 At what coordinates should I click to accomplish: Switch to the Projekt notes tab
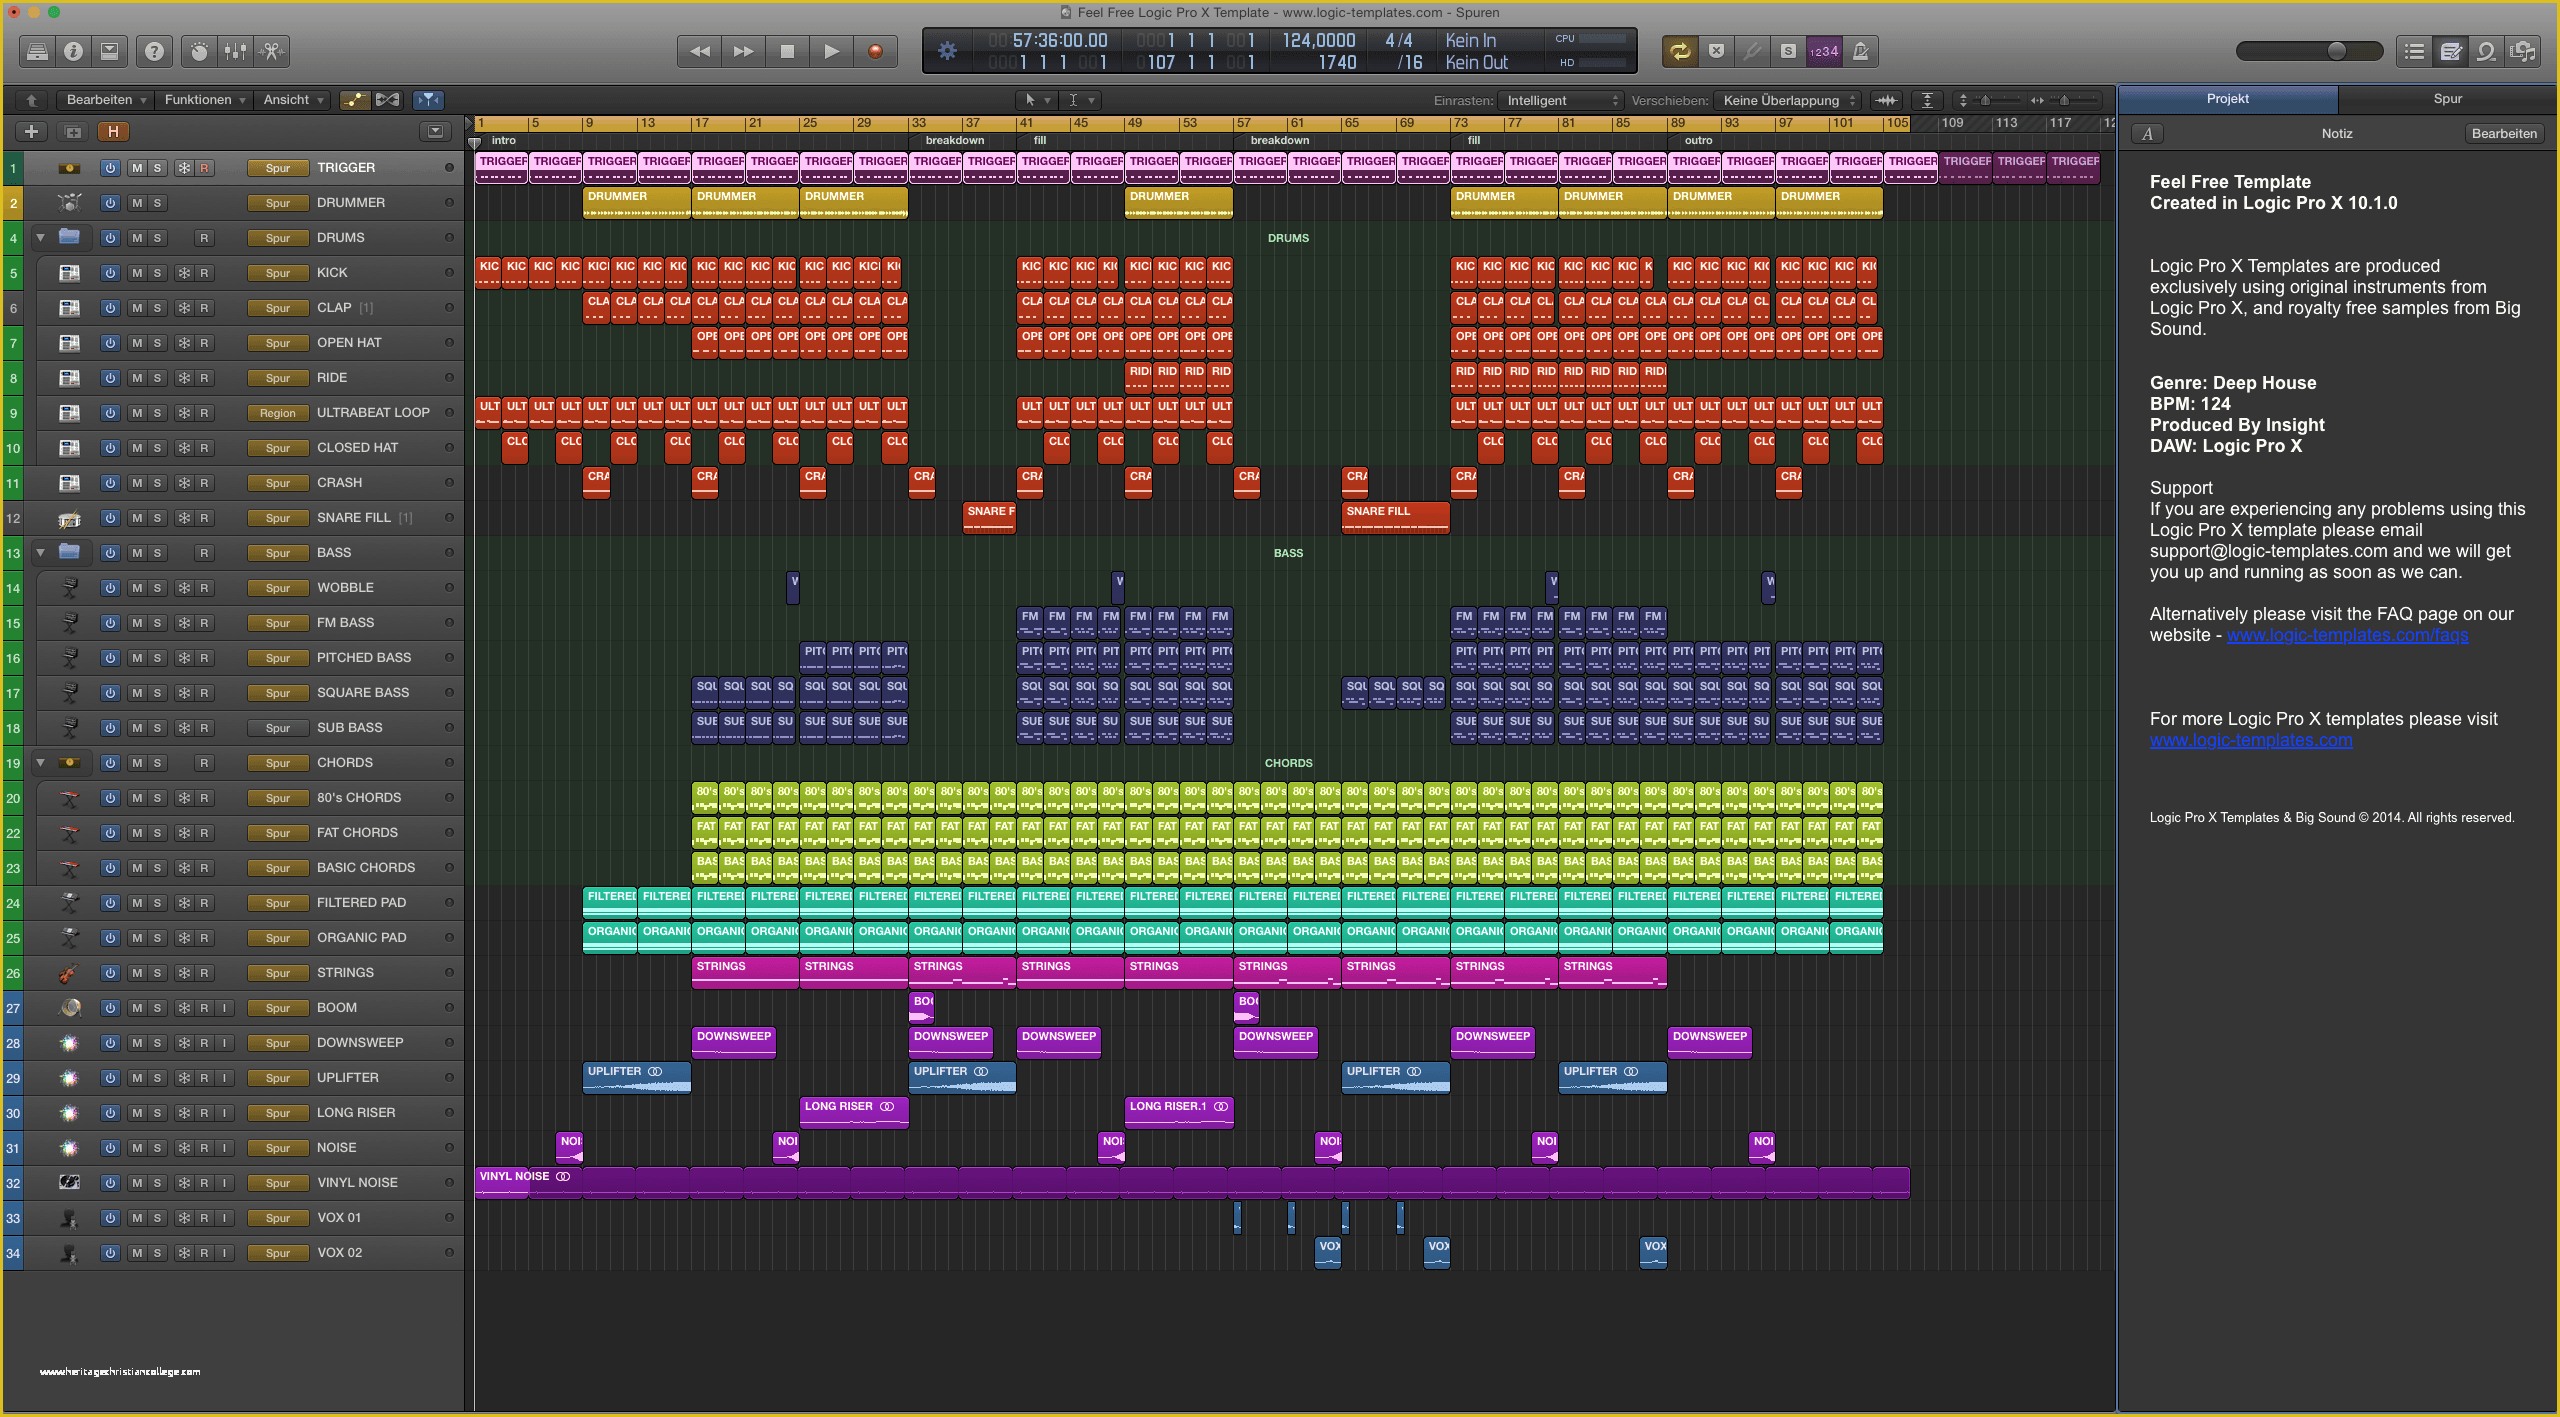click(2228, 99)
